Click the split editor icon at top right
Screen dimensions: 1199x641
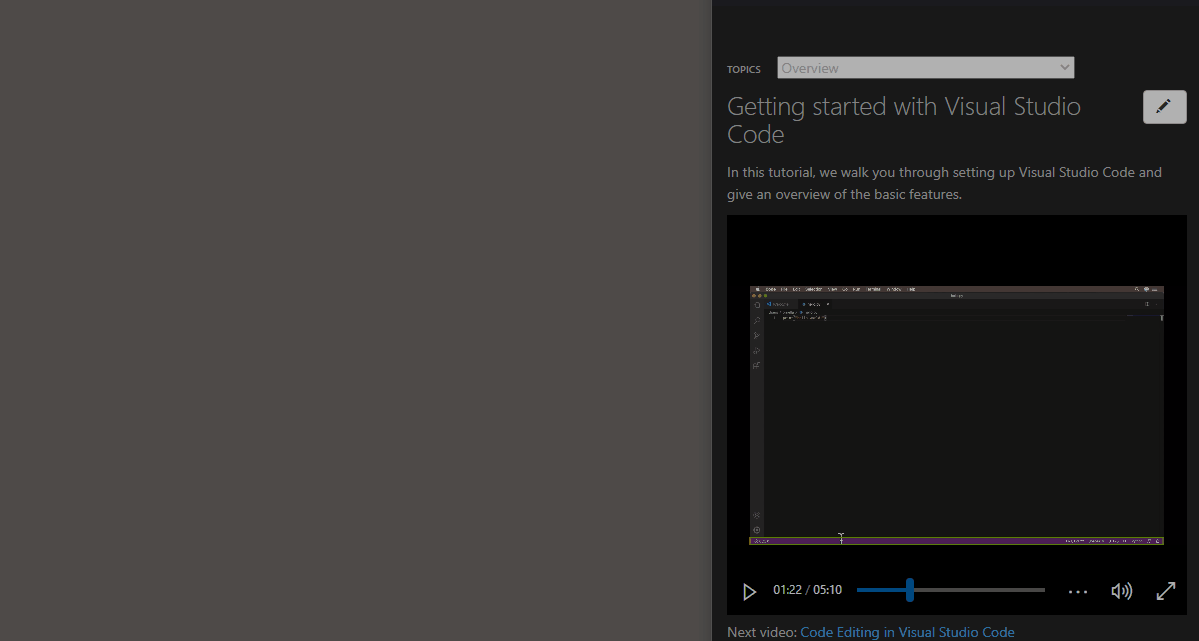(1148, 304)
